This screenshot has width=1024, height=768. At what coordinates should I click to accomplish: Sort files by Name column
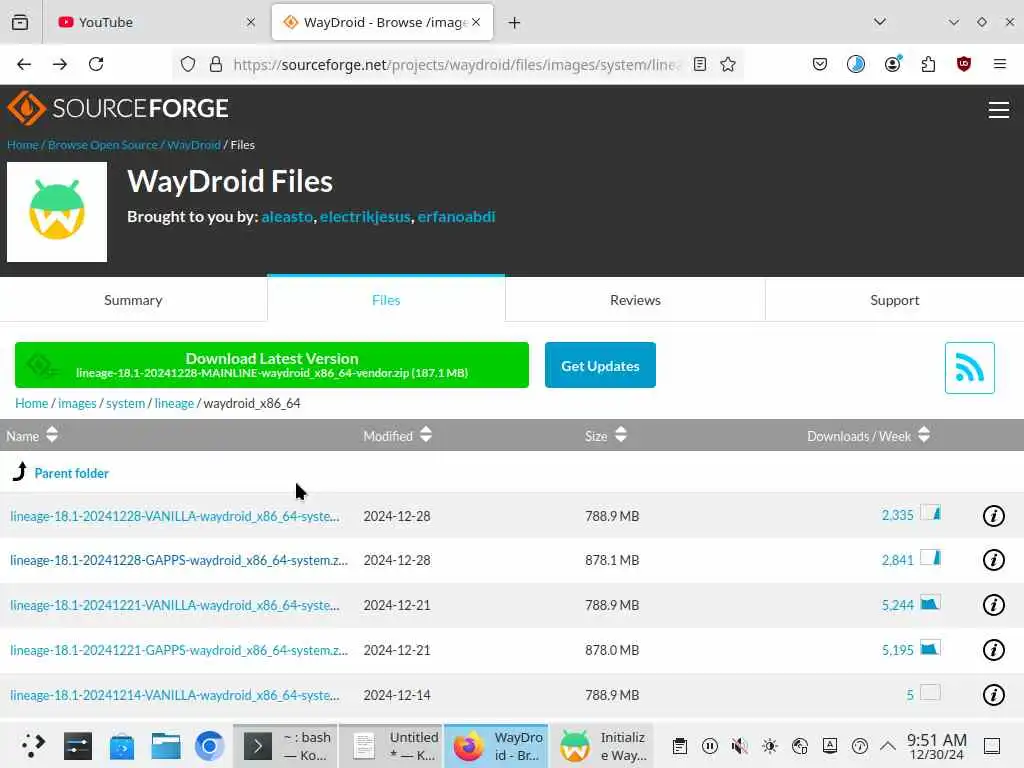(32, 436)
